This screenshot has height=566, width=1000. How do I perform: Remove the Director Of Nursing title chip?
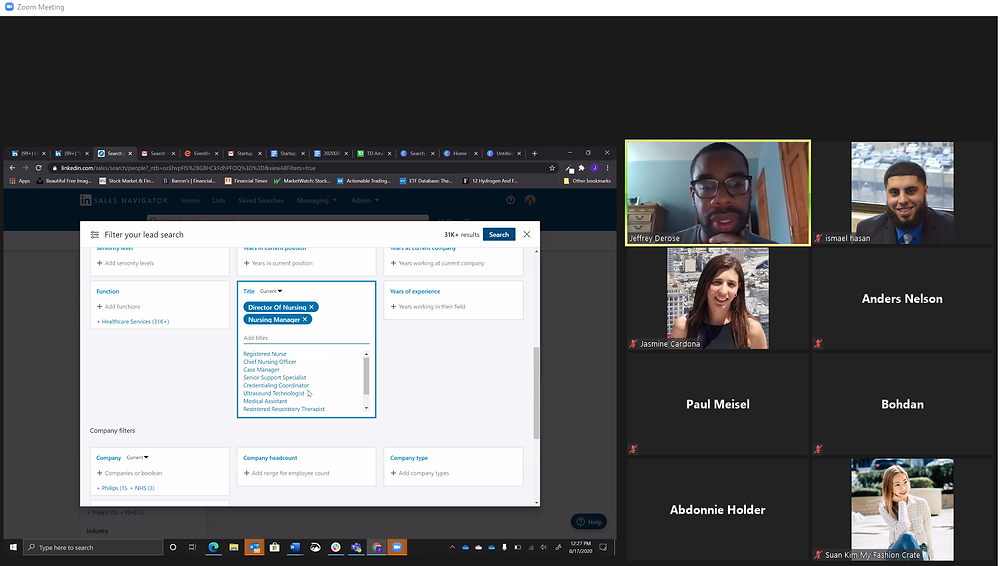(x=311, y=307)
